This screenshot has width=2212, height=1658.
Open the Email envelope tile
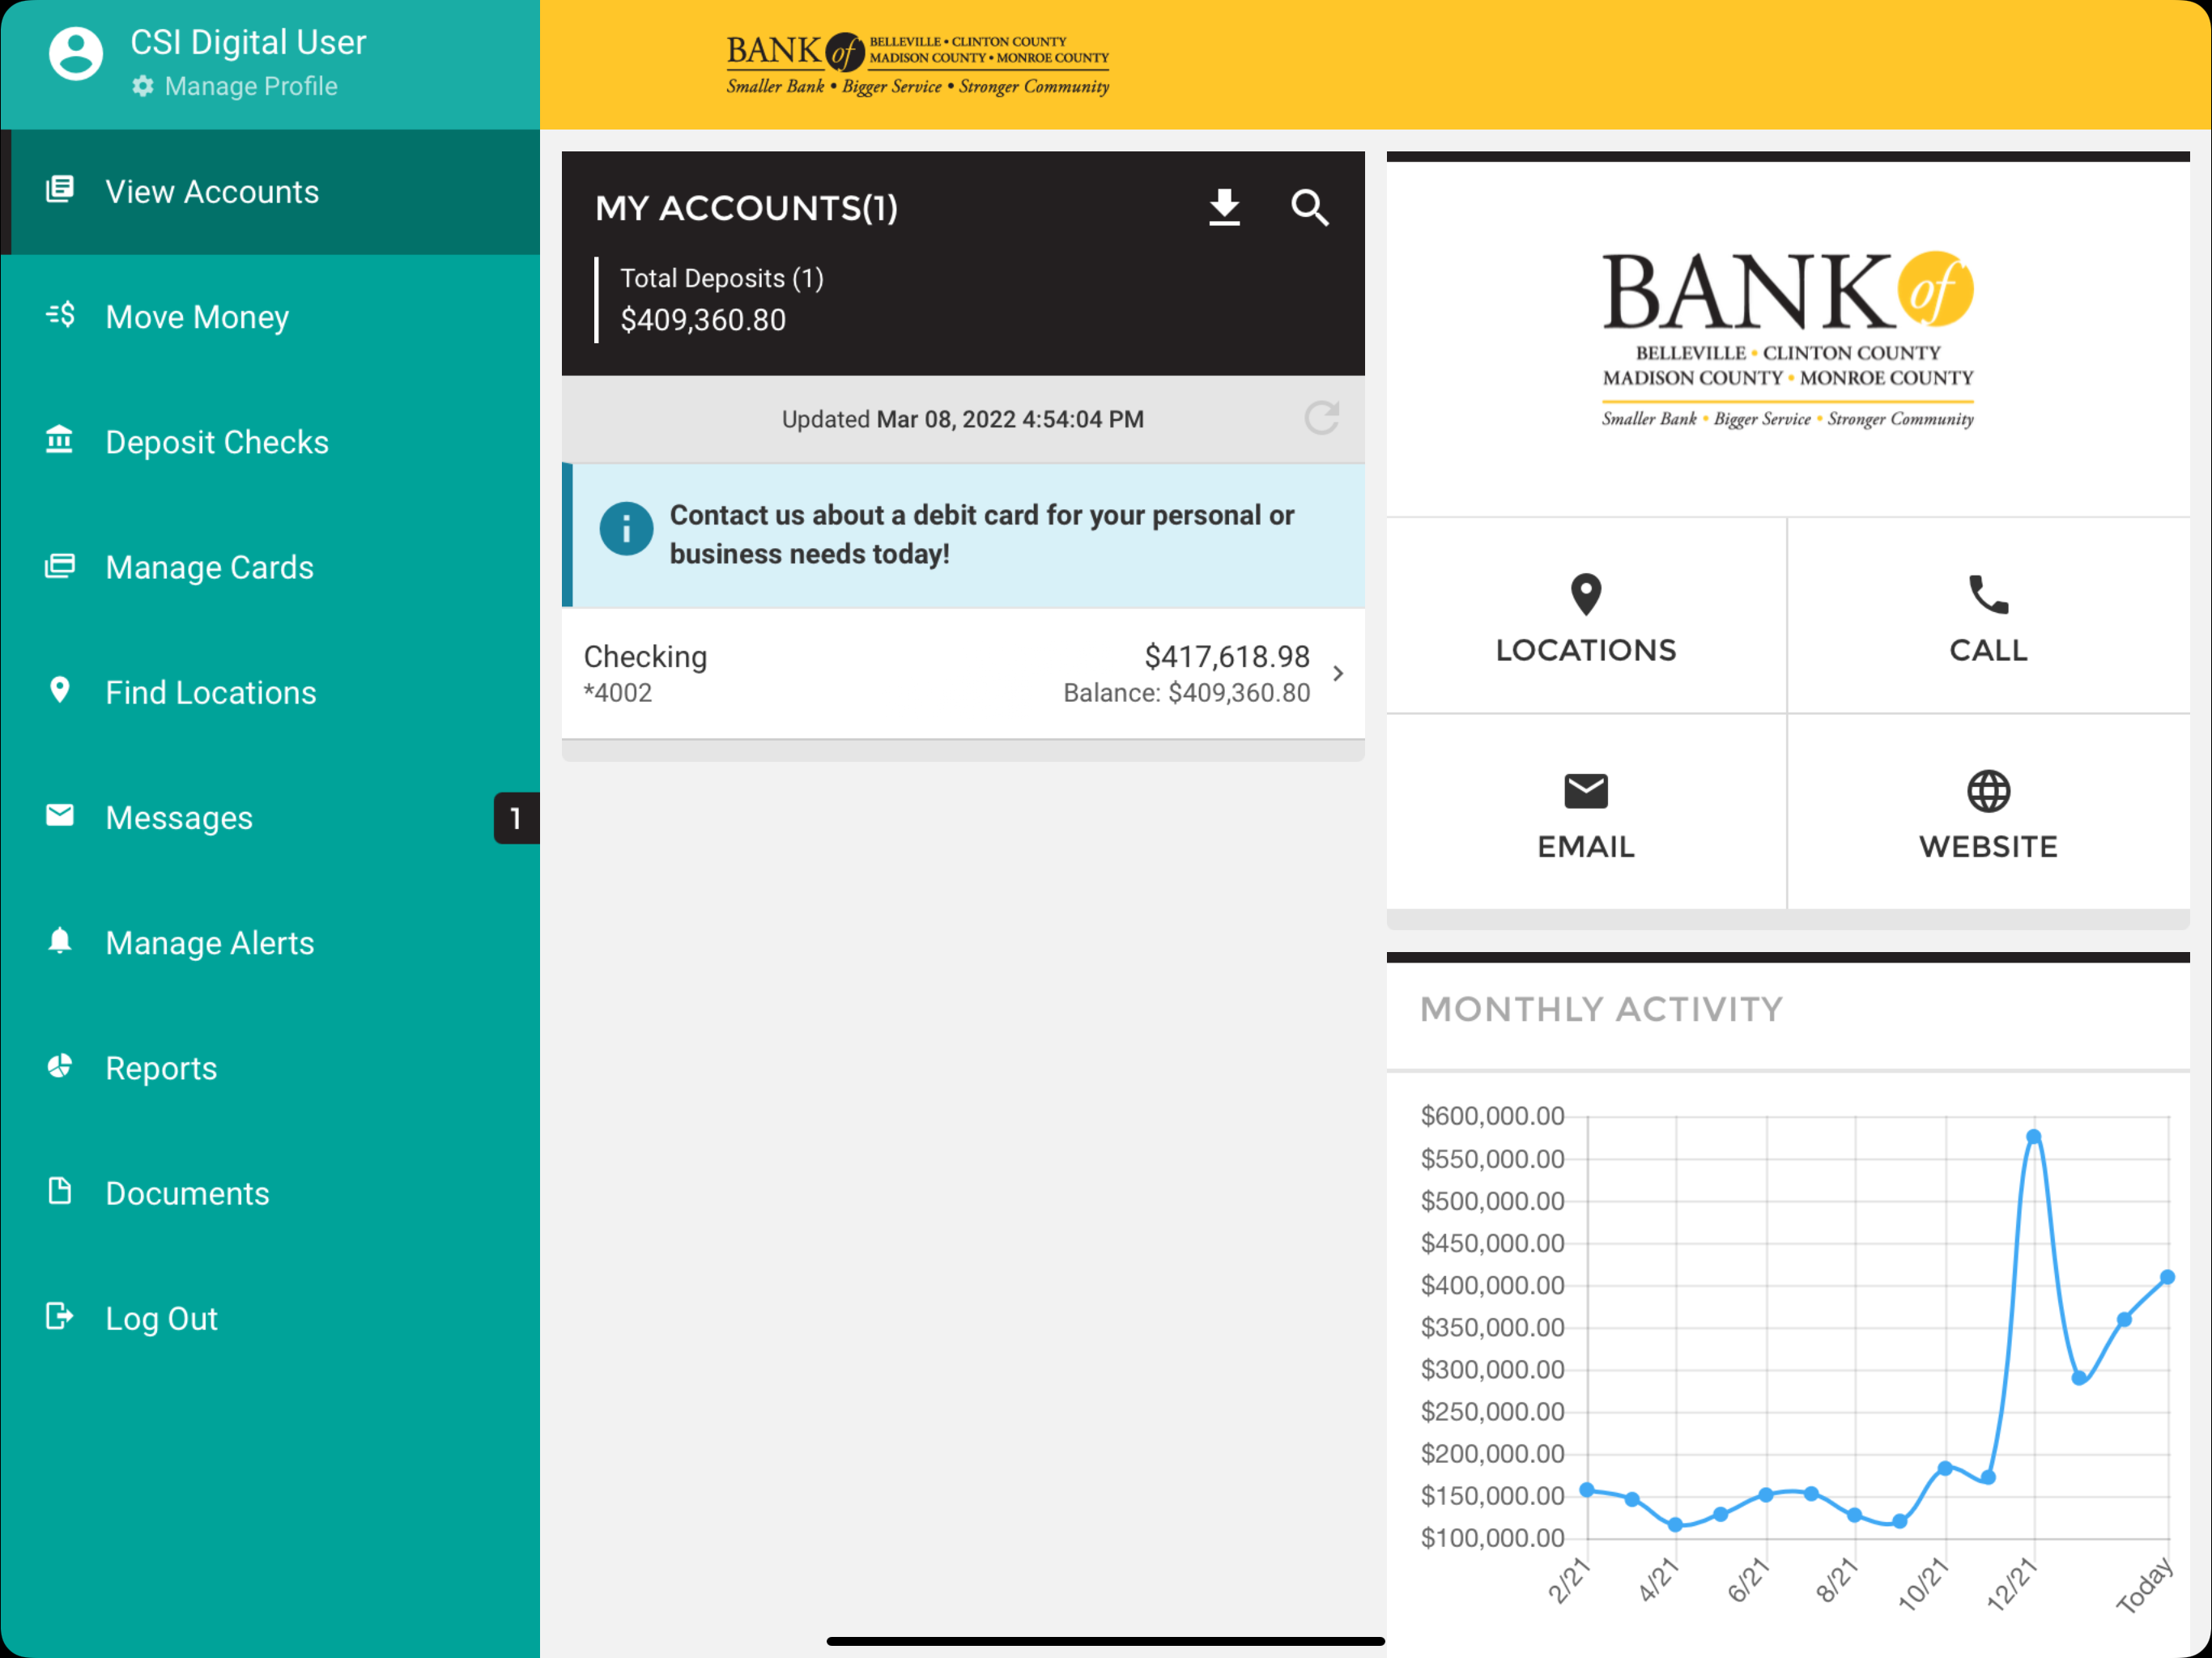tap(1586, 813)
